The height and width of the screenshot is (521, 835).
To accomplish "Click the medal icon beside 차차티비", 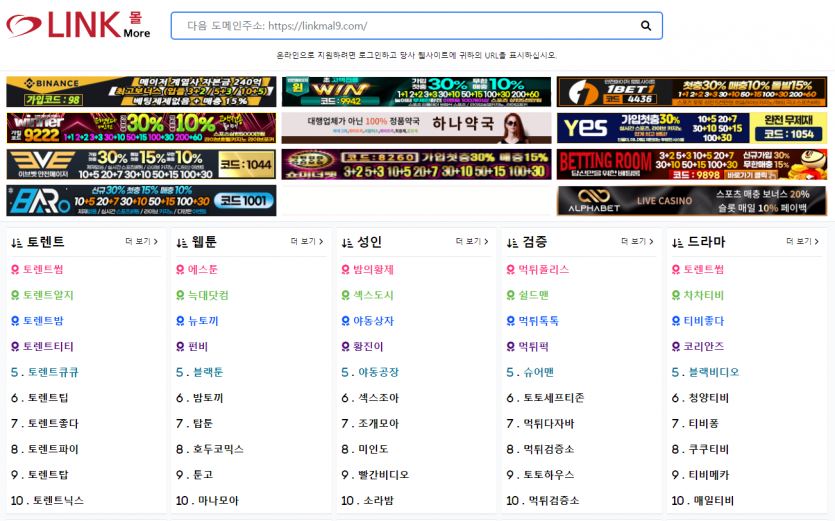I will point(675,295).
